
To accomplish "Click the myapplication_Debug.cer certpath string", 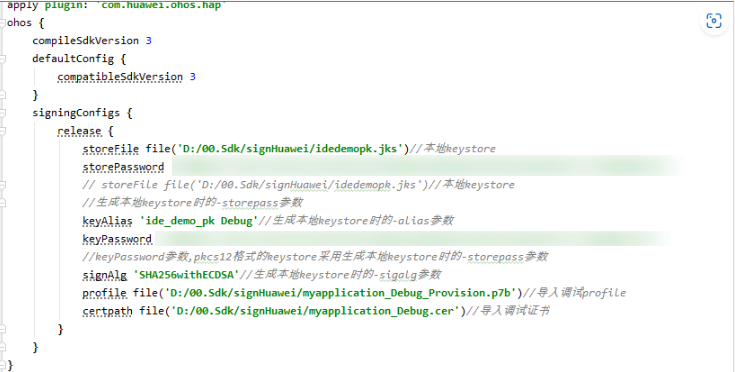I will pyautogui.click(x=315, y=311).
